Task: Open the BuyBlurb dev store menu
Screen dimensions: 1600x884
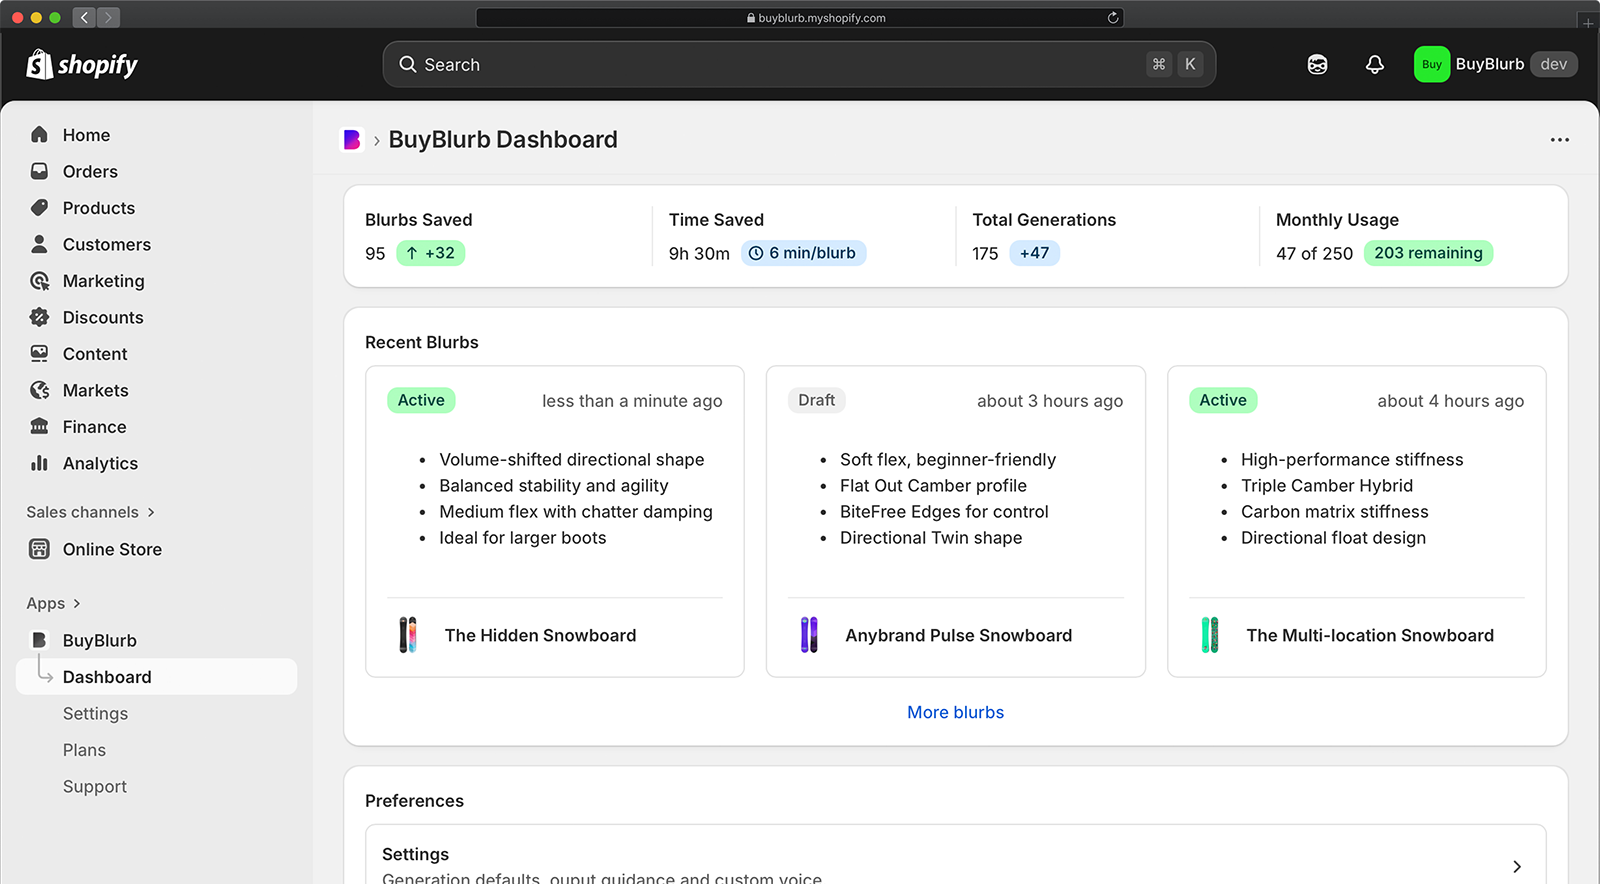Action: pyautogui.click(x=1496, y=64)
